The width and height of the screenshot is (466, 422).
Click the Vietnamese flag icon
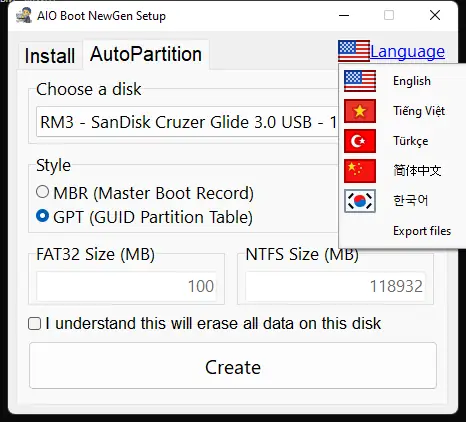point(360,111)
